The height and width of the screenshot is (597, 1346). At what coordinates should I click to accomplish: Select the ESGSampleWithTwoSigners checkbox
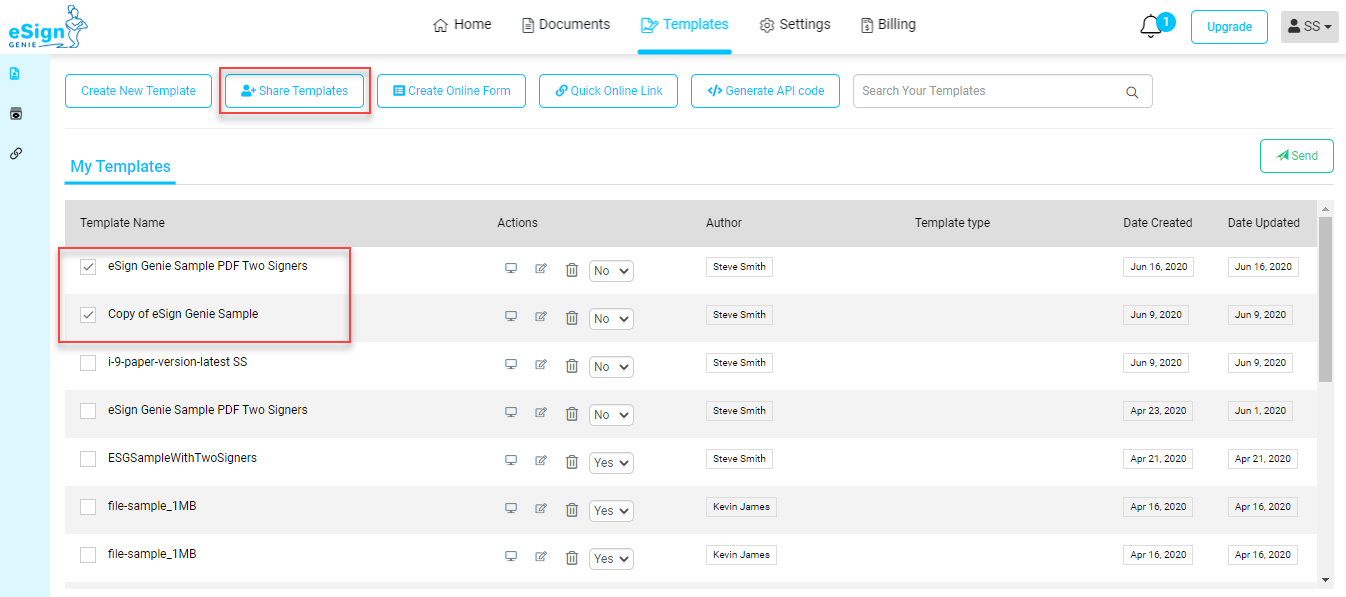[88, 459]
